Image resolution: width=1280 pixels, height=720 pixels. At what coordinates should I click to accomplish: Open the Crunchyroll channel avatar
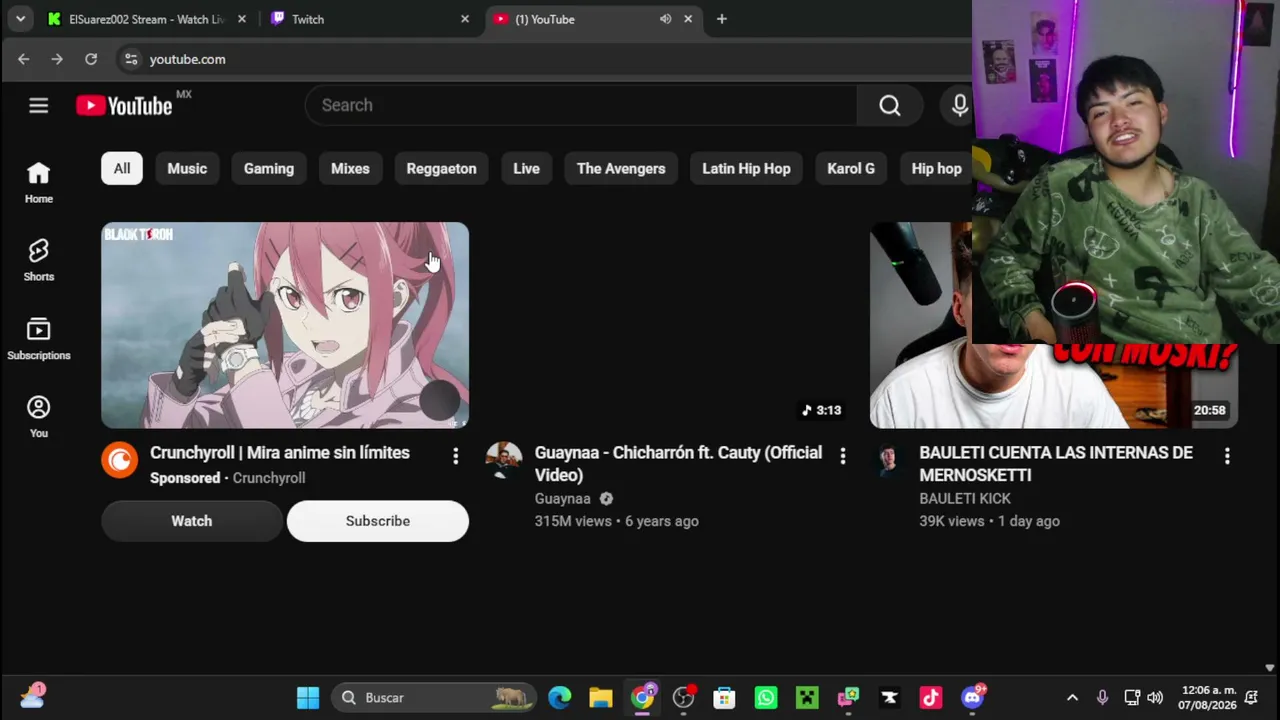[119, 460]
